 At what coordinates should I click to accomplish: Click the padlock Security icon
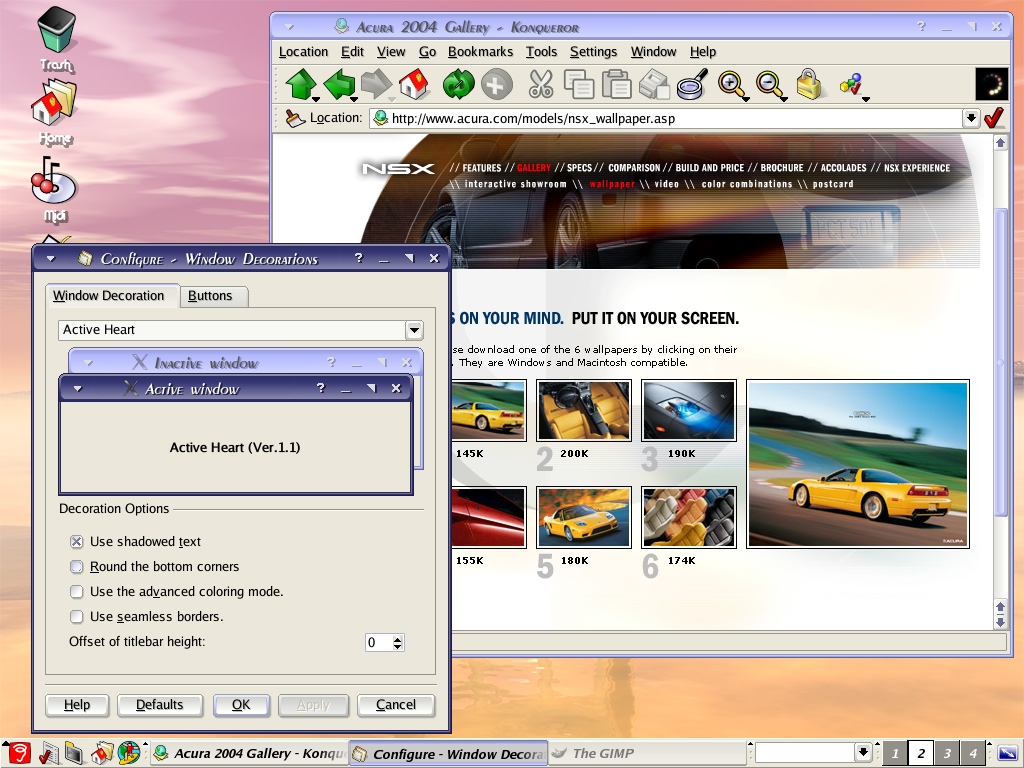[x=808, y=85]
